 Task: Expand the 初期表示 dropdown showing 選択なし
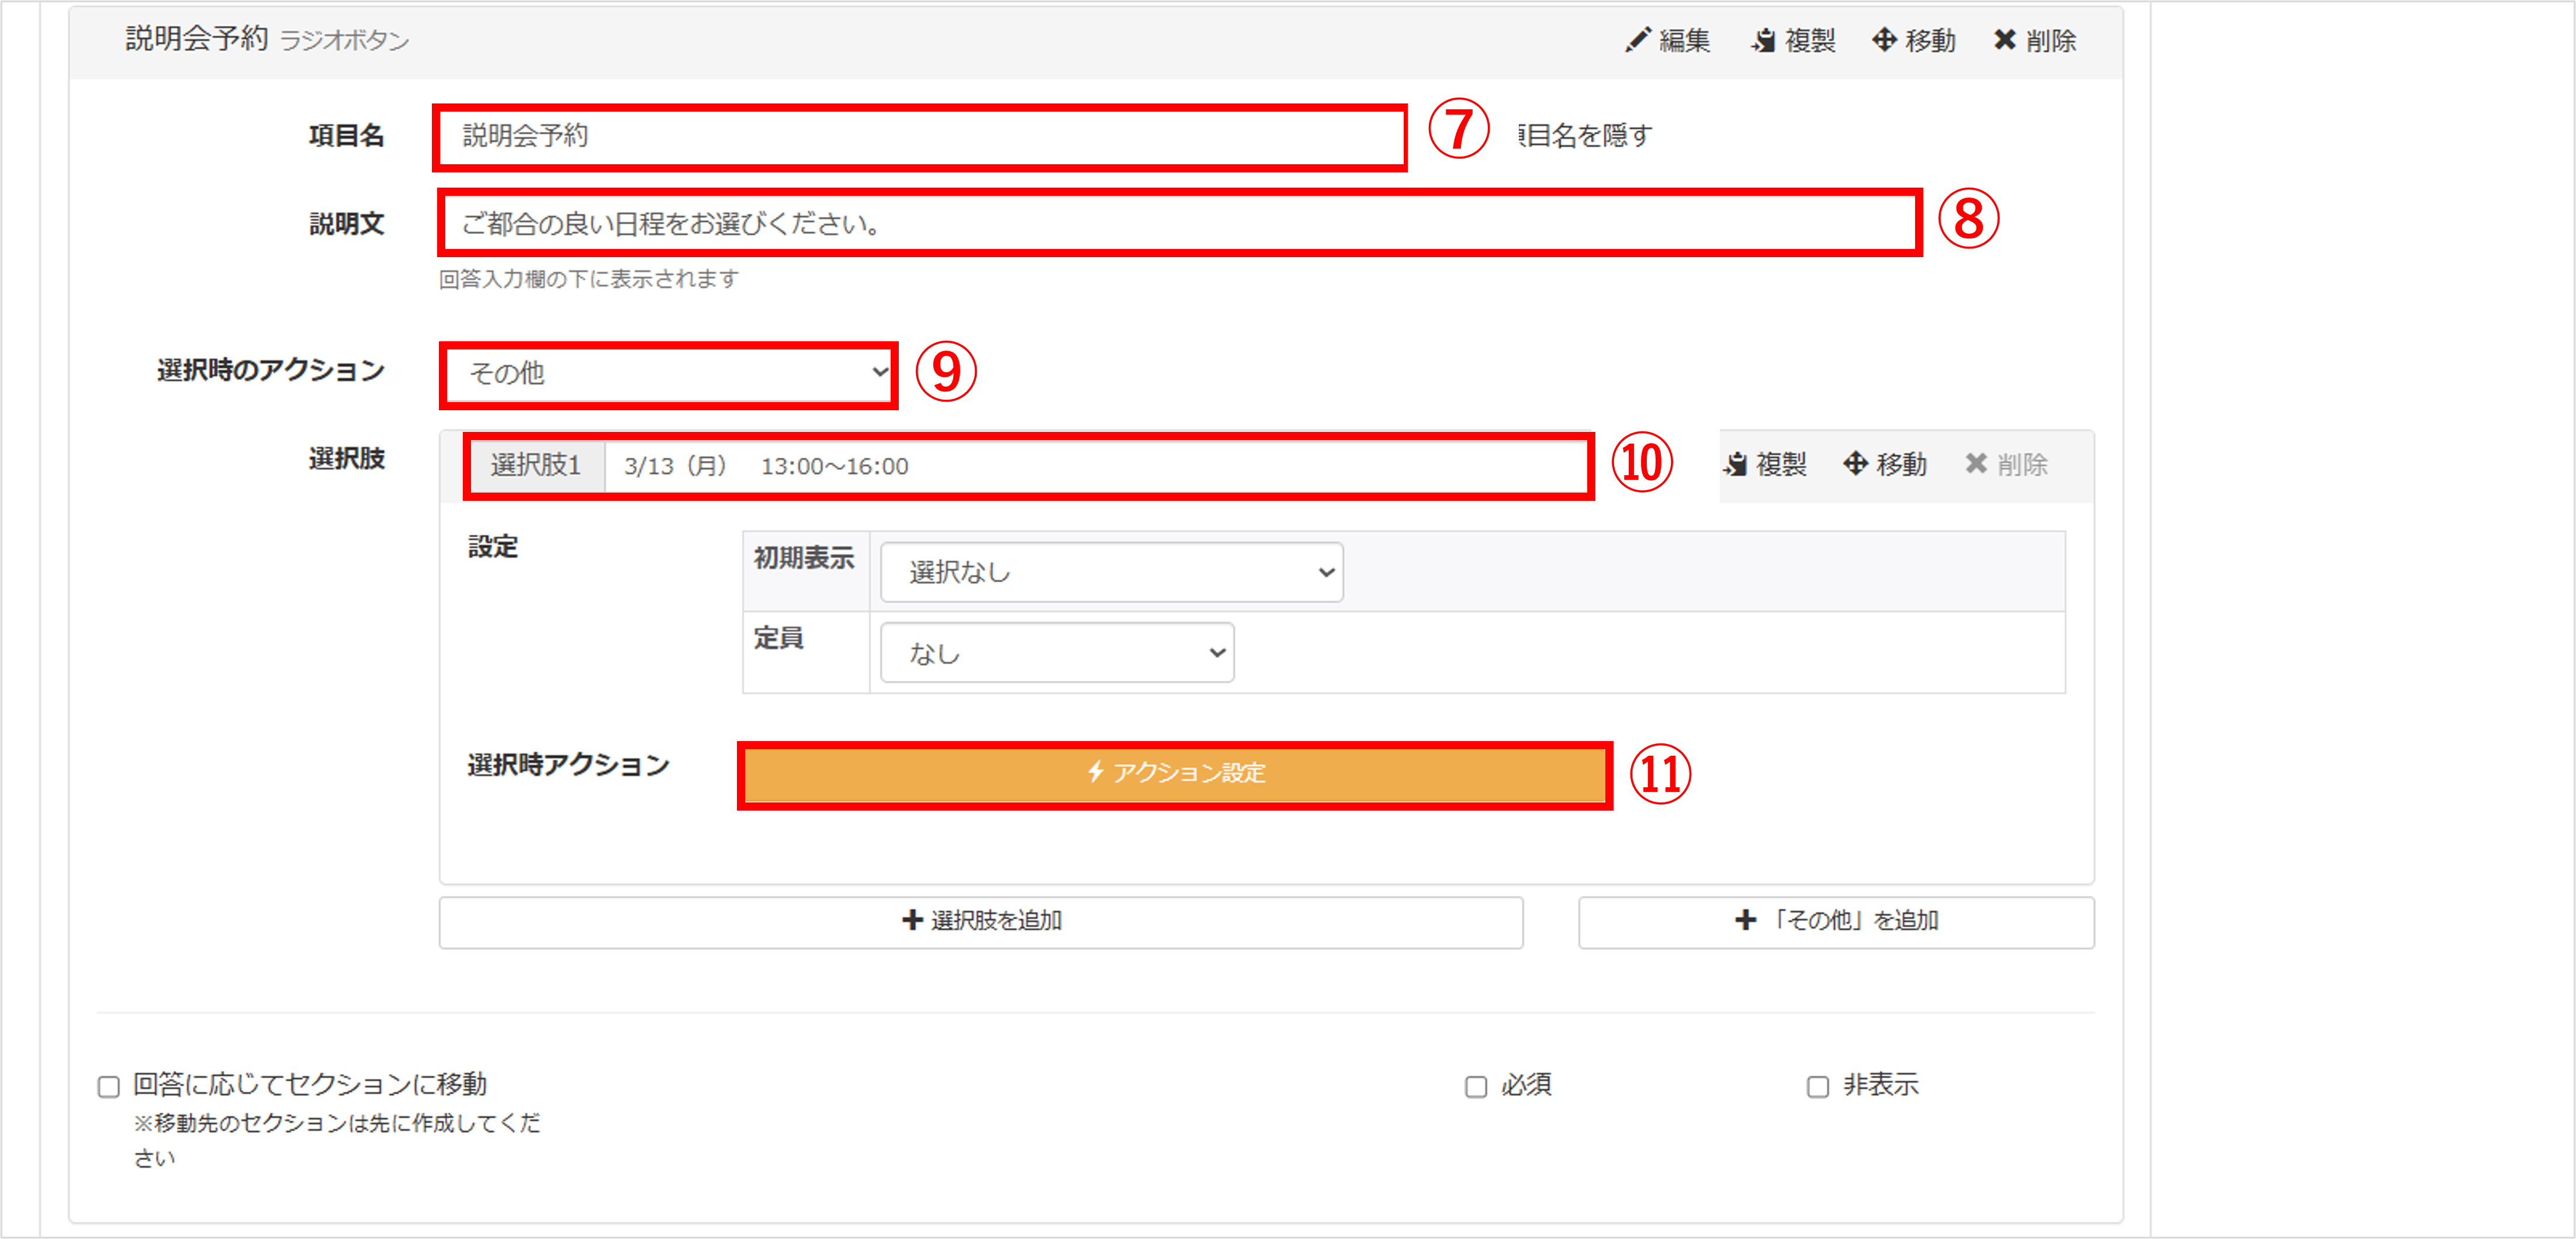[1112, 572]
